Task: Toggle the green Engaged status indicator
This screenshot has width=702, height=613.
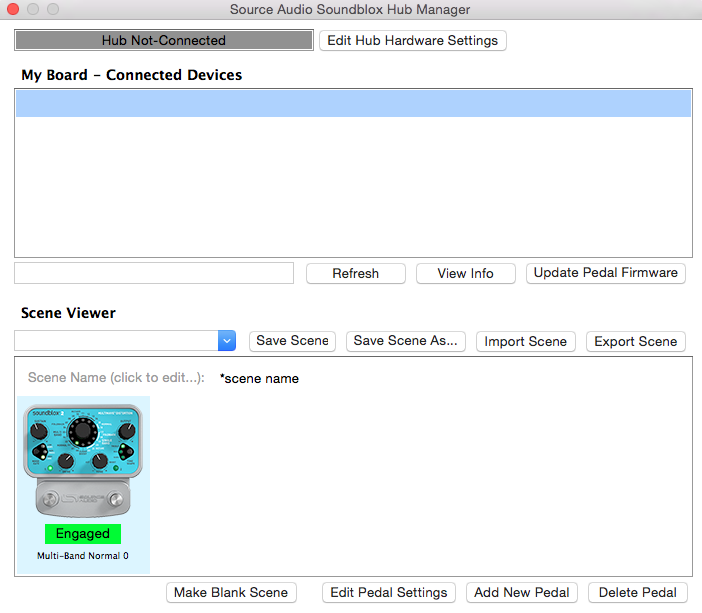Action: 83,534
